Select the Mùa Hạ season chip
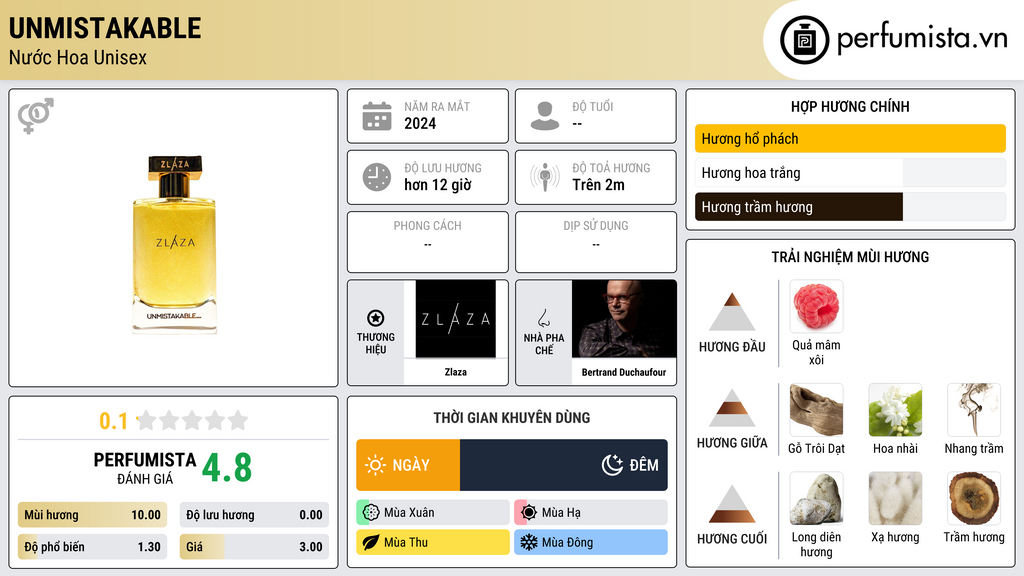Image resolution: width=1024 pixels, height=576 pixels. click(591, 513)
